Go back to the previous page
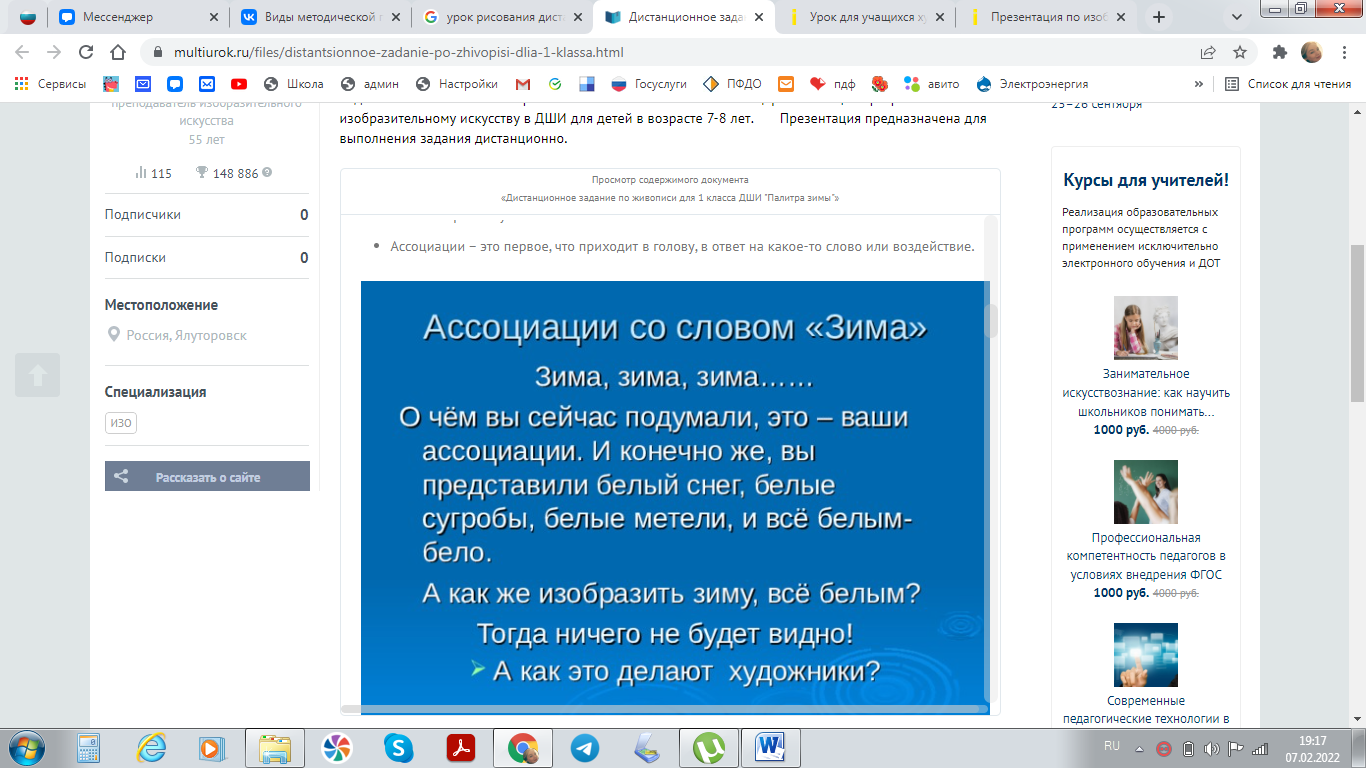The width and height of the screenshot is (1366, 768). pyautogui.click(x=22, y=52)
